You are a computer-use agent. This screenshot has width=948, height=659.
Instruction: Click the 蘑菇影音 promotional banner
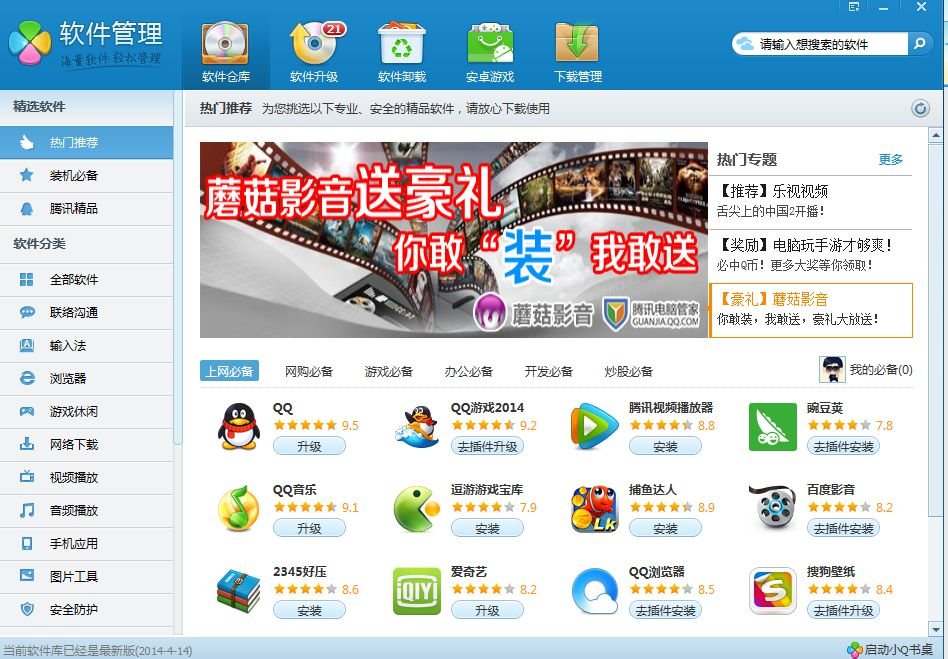453,239
